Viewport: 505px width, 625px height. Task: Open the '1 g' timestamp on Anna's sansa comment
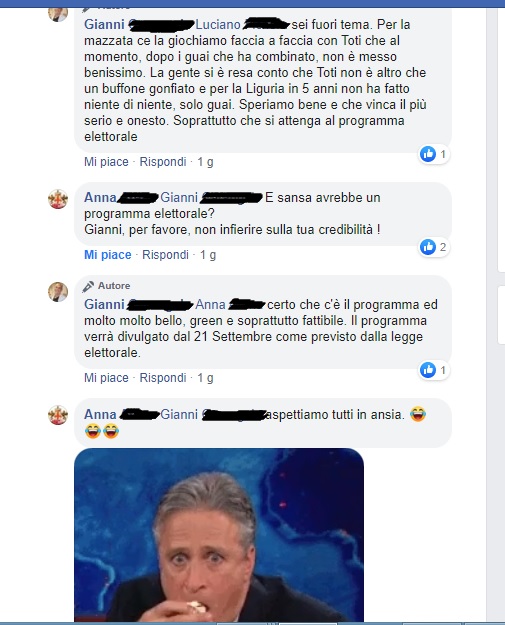click(x=208, y=255)
